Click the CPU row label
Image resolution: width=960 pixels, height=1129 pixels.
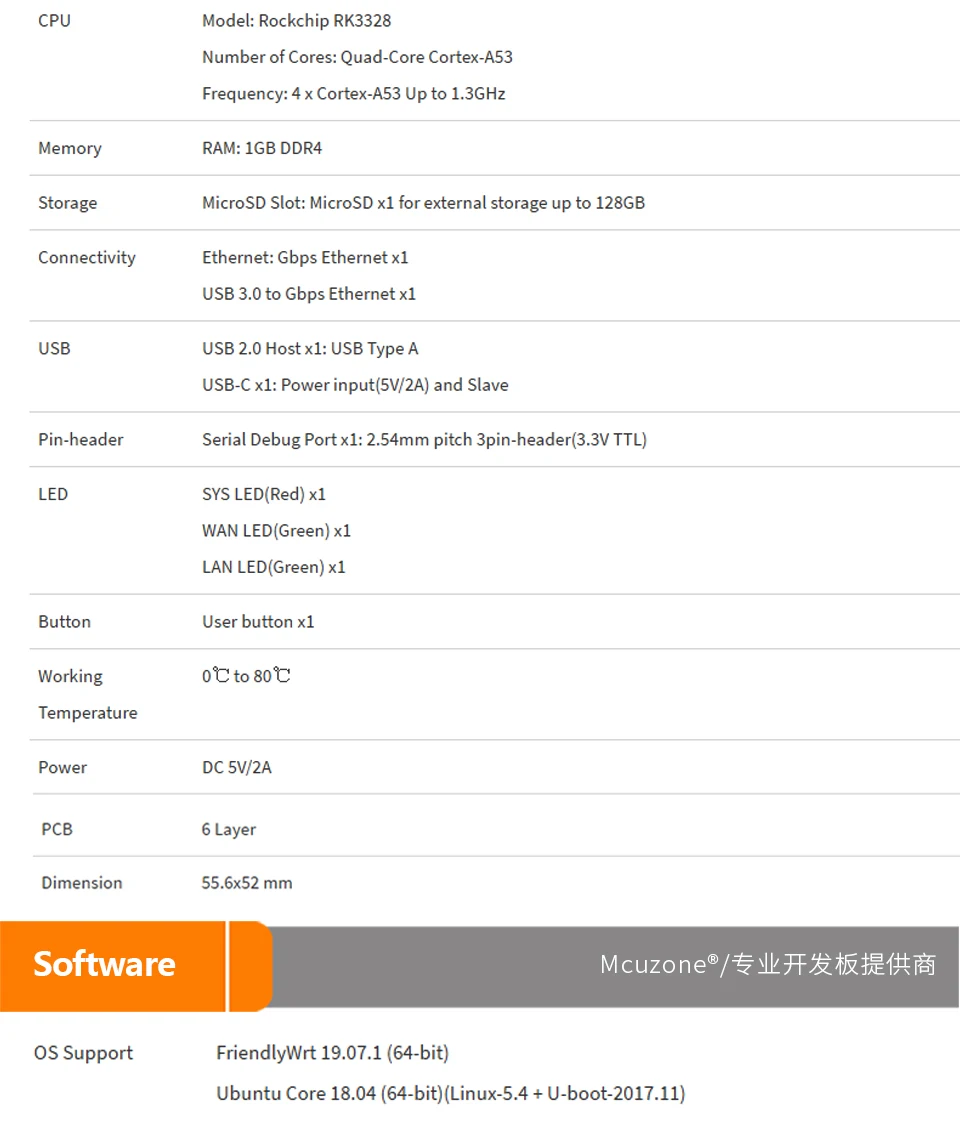coord(54,20)
